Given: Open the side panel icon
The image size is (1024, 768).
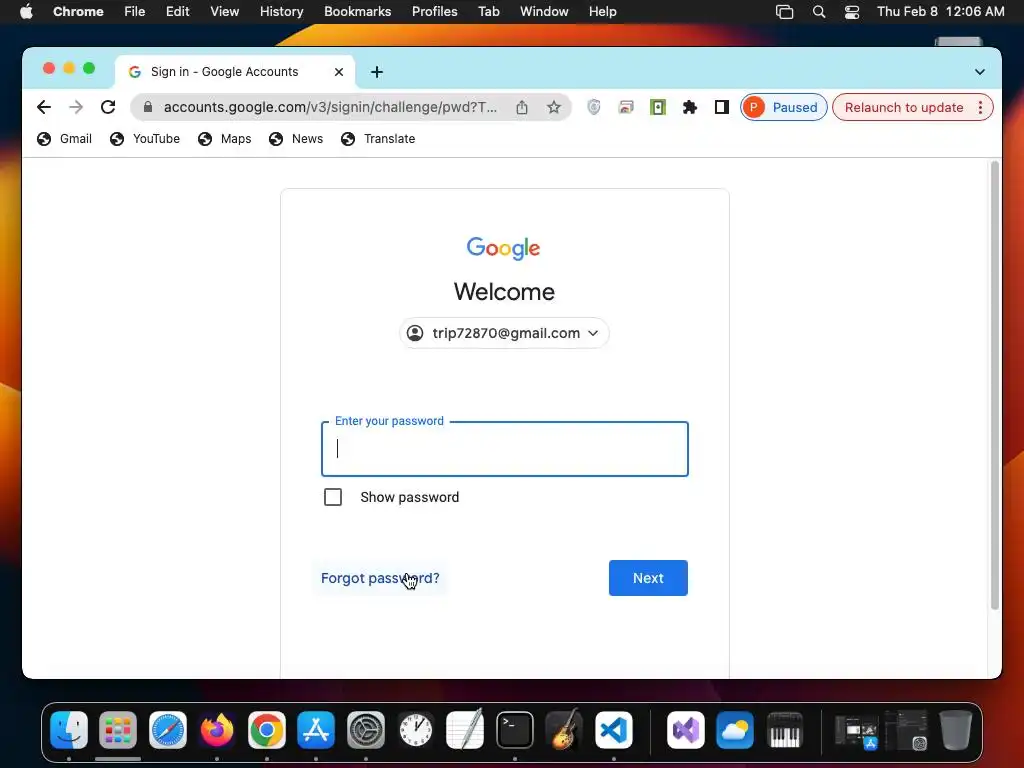Looking at the screenshot, I should [x=722, y=107].
